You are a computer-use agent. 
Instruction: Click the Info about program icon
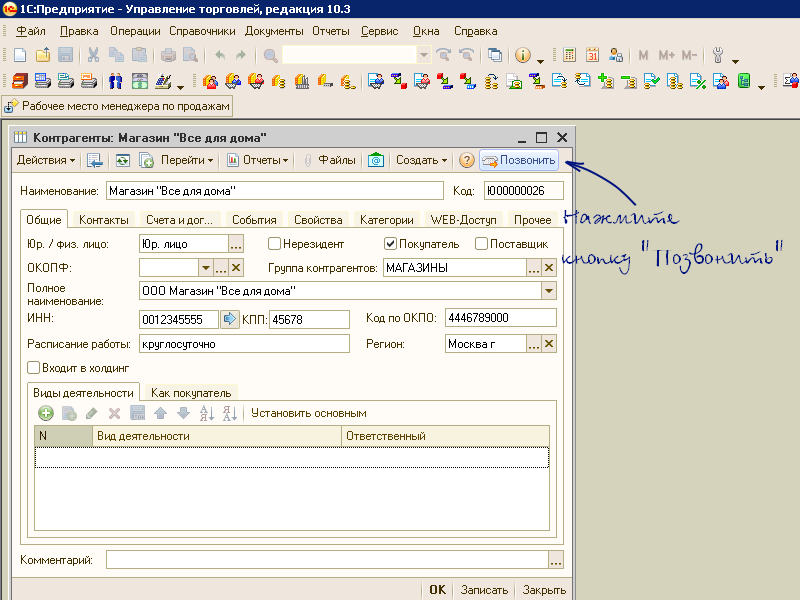[x=523, y=55]
